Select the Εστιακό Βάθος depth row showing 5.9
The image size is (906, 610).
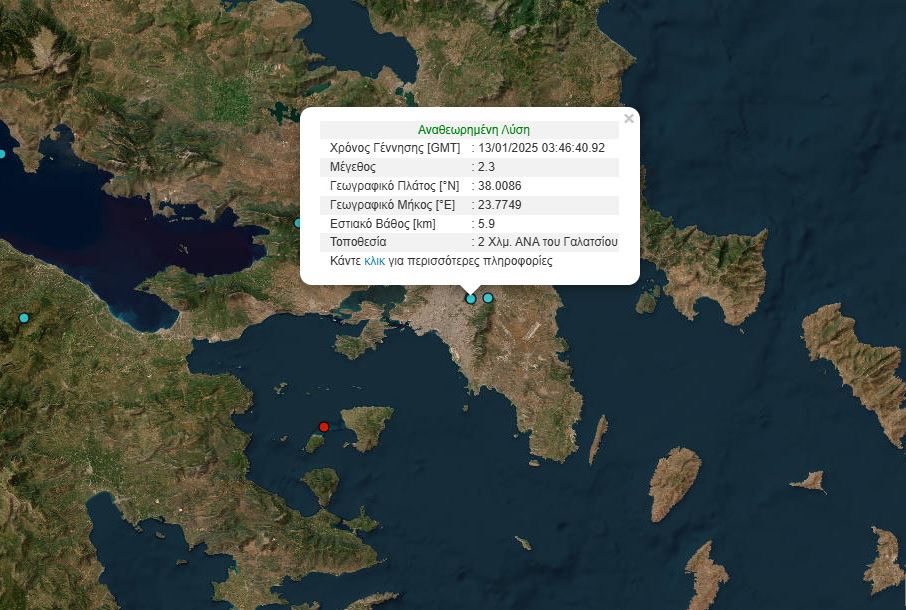pyautogui.click(x=473, y=223)
